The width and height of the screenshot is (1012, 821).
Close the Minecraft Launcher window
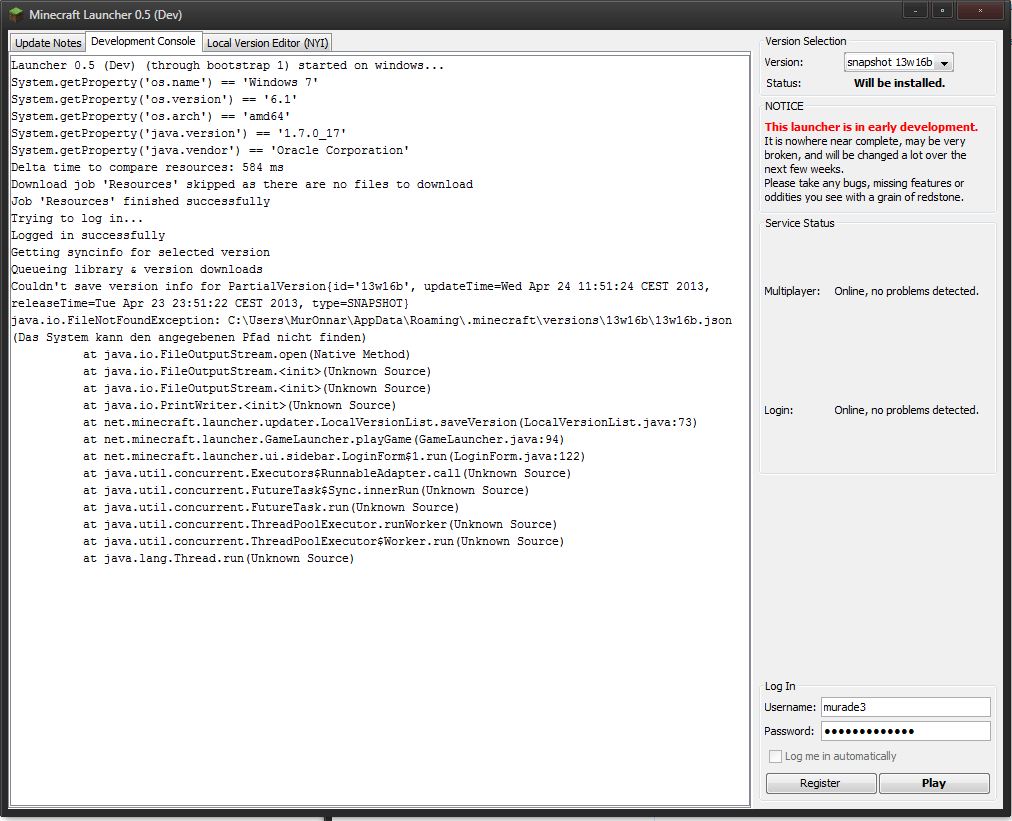point(980,10)
